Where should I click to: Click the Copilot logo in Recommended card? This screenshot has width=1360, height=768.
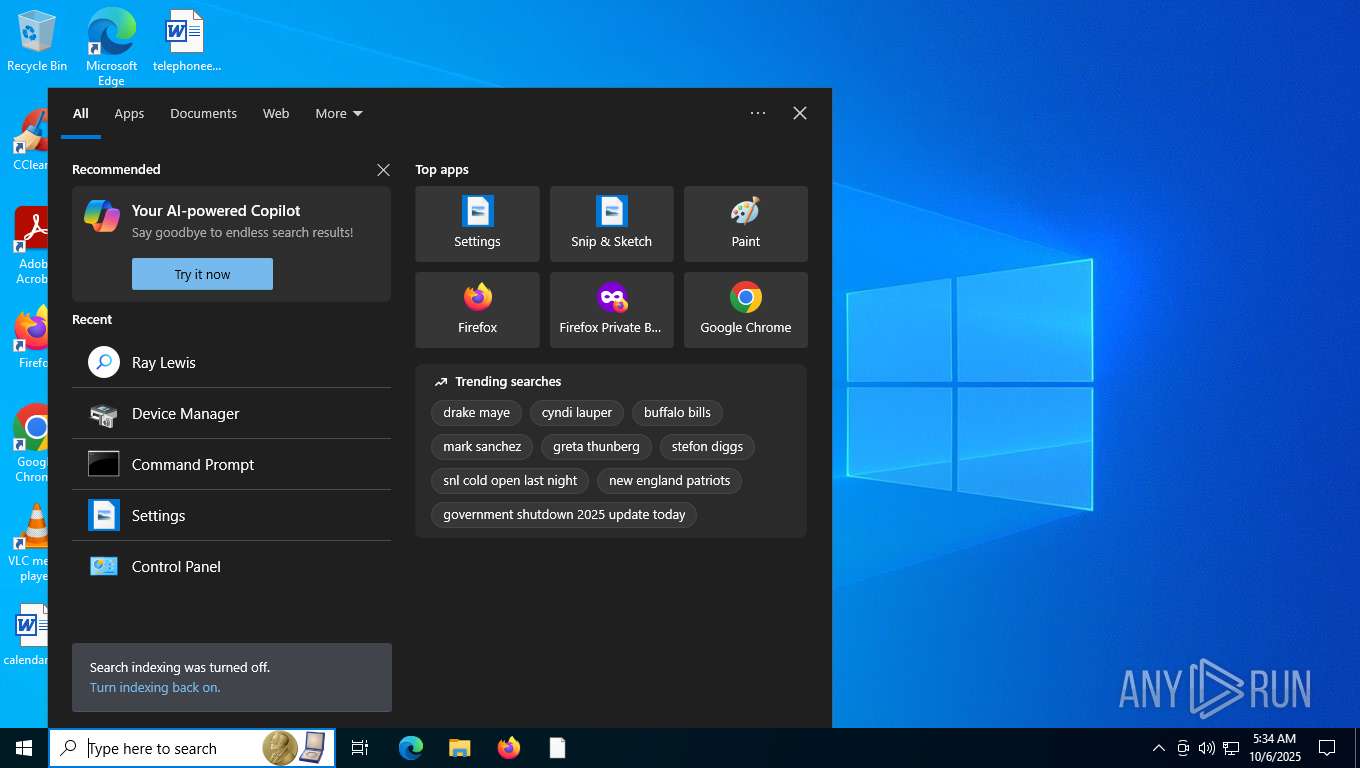point(102,215)
